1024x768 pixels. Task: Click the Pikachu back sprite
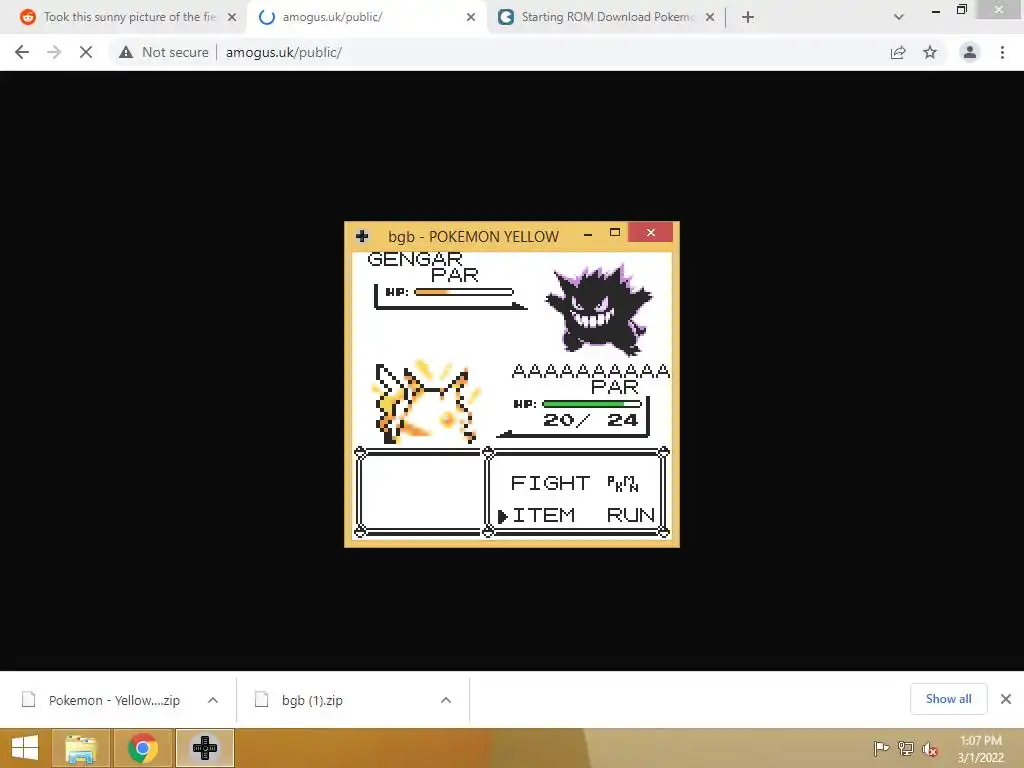(x=428, y=401)
